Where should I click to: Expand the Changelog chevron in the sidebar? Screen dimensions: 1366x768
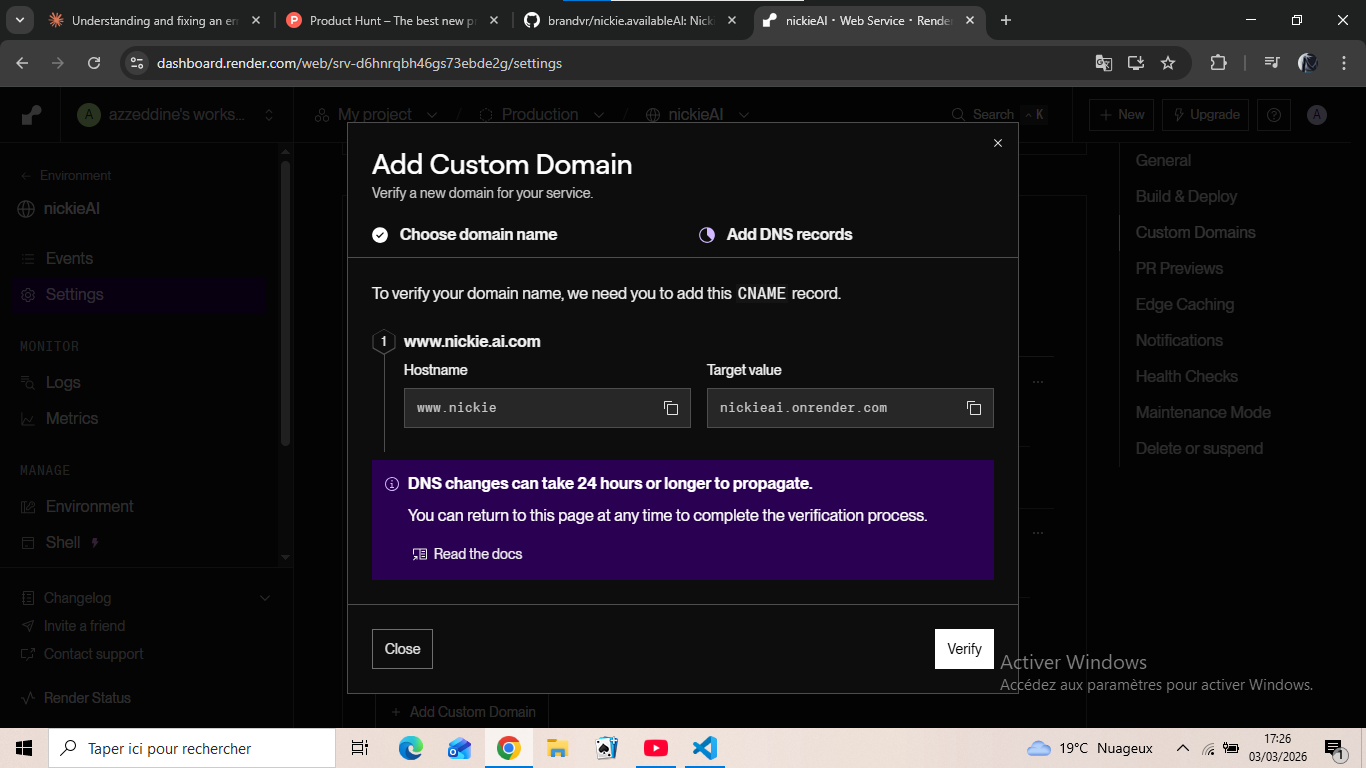(x=264, y=597)
